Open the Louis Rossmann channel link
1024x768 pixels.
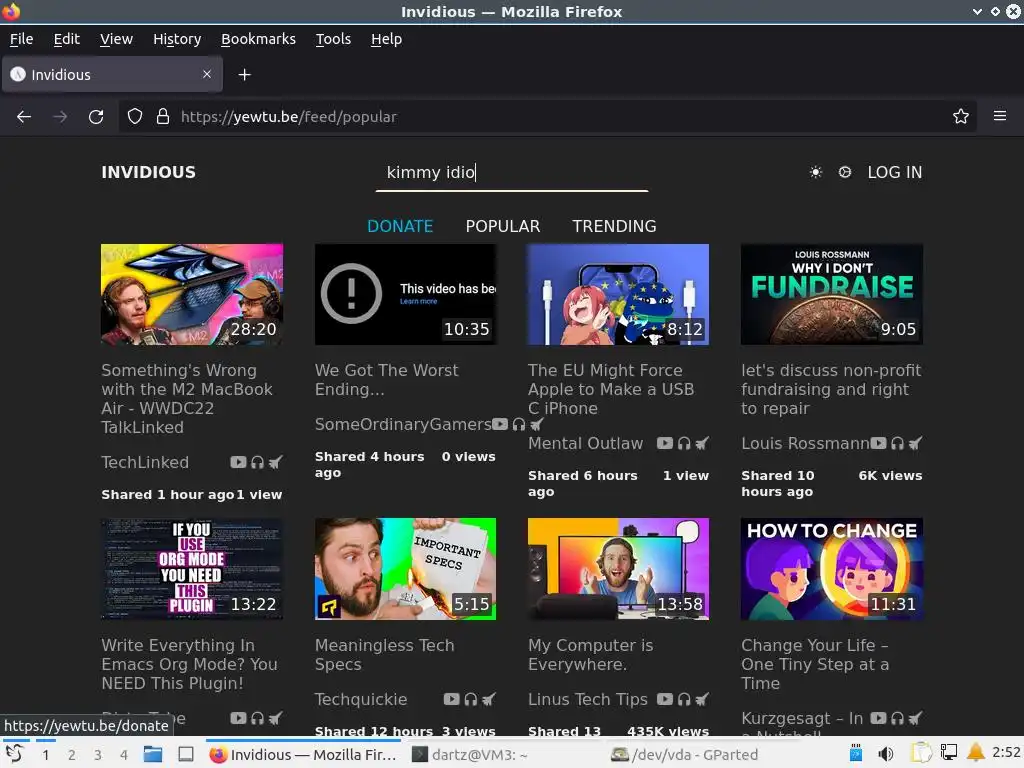click(x=805, y=443)
